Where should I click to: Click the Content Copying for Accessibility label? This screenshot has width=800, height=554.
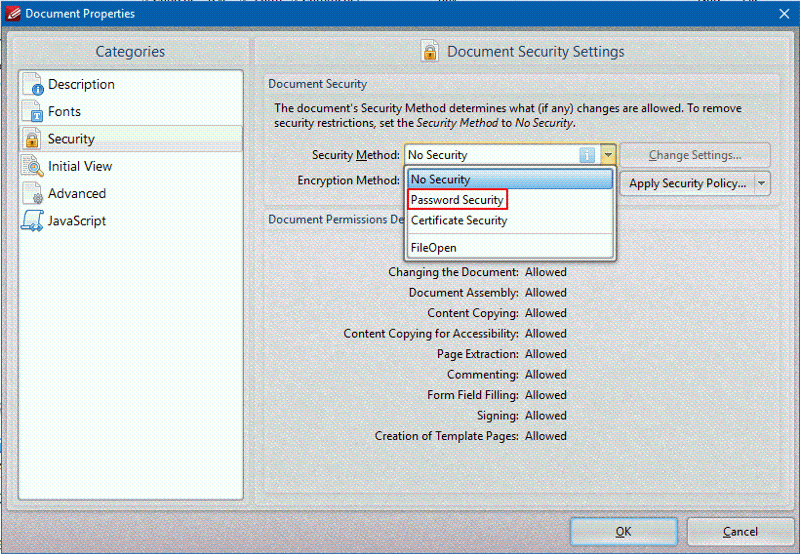point(431,334)
